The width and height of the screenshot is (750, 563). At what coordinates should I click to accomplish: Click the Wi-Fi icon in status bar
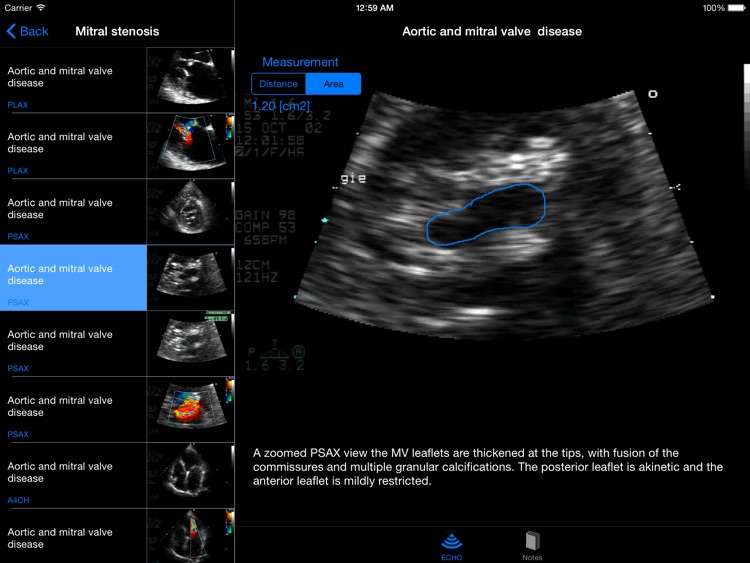tap(41, 8)
